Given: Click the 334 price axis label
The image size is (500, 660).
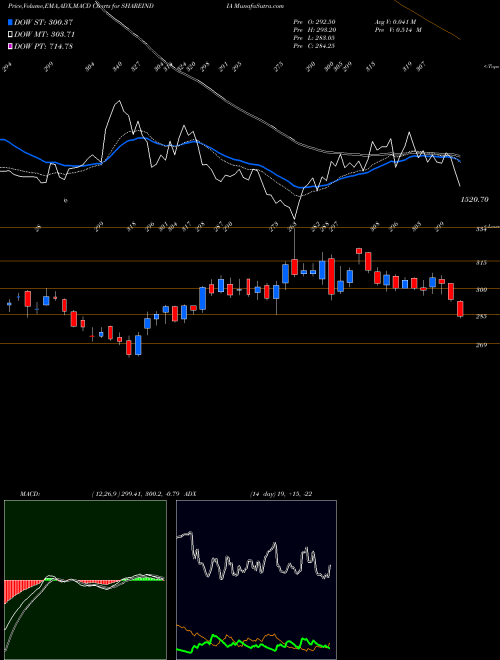Looking at the screenshot, I should [x=481, y=230].
